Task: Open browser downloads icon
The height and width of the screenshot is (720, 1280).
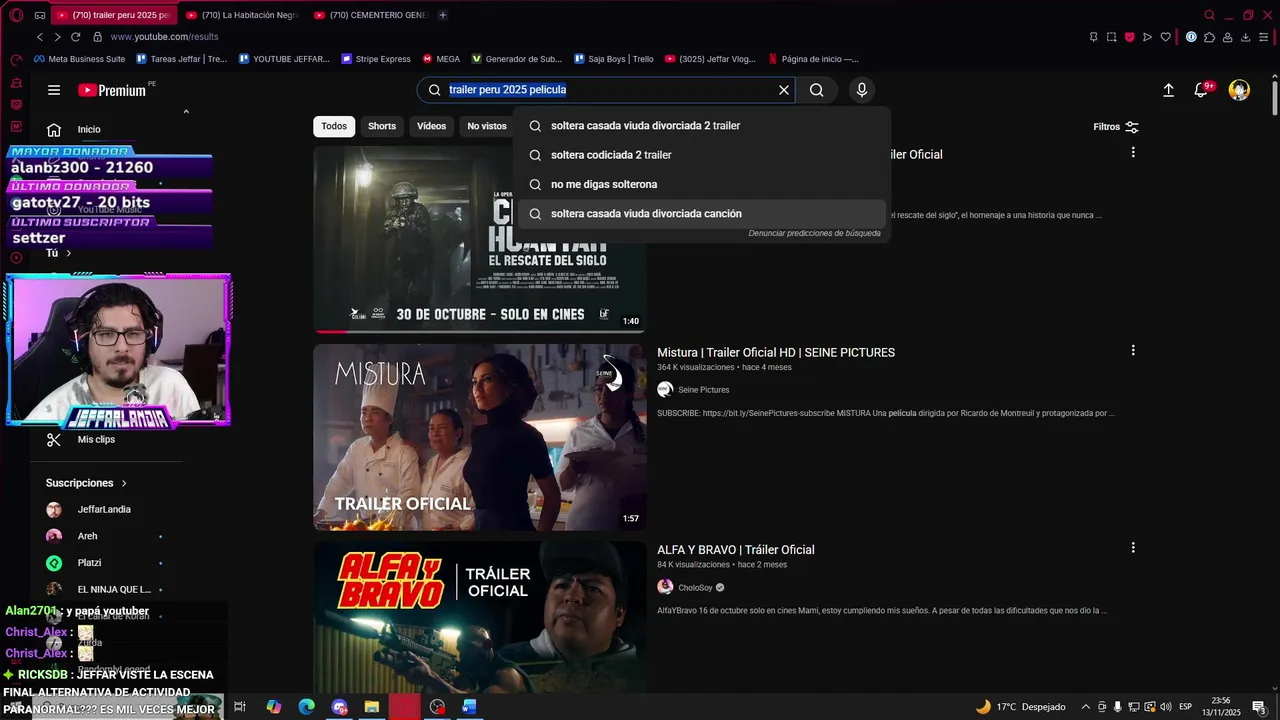Action: coord(1245,37)
